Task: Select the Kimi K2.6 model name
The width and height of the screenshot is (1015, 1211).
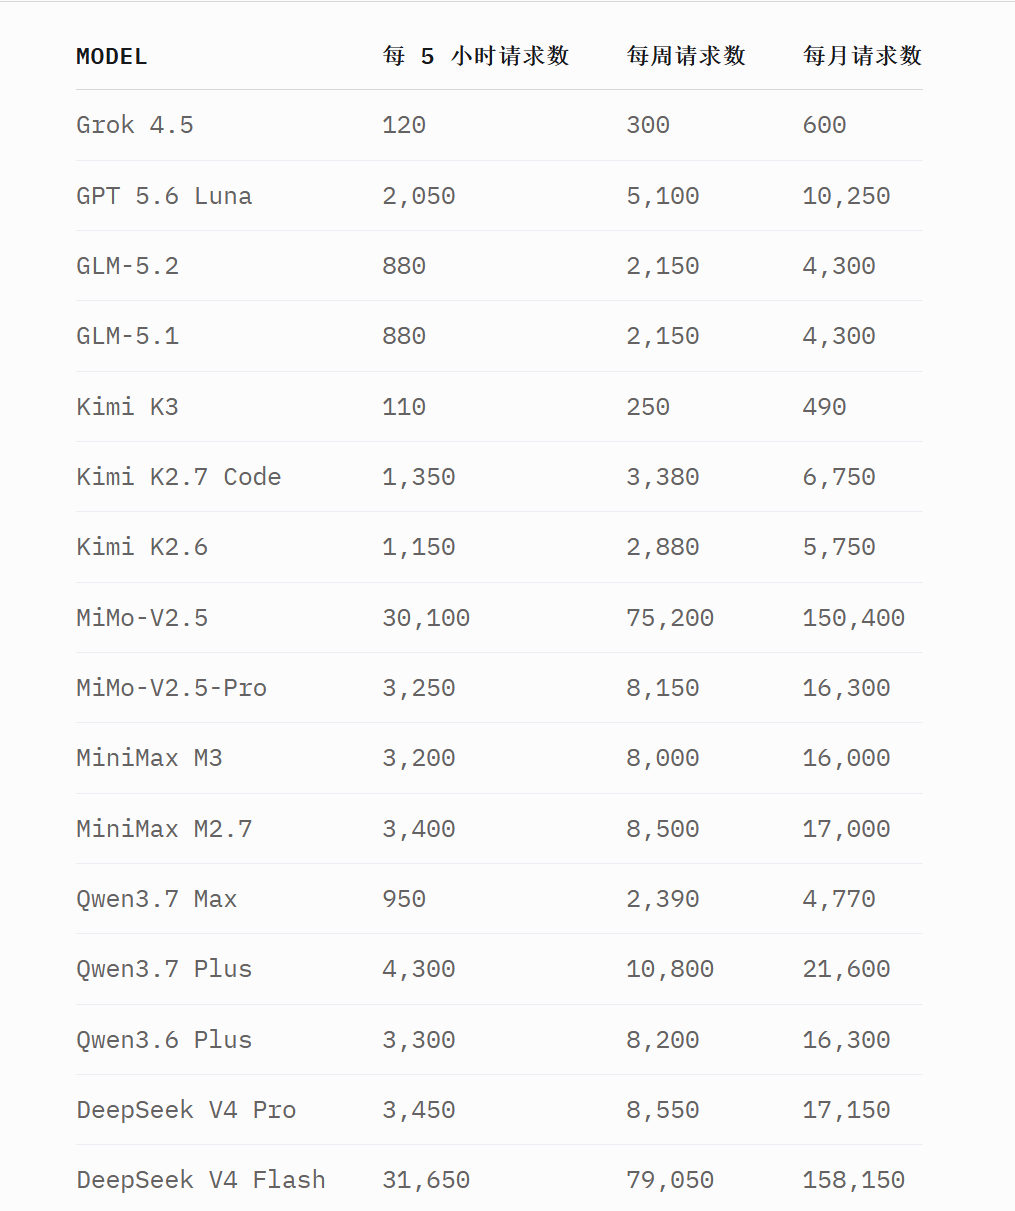Action: tap(142, 547)
